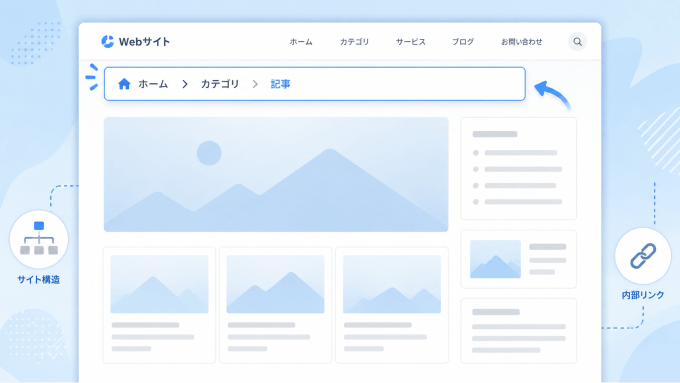Click the chevron between ホーム and カテゴリ
Image resolution: width=680 pixels, height=383 pixels.
185,84
